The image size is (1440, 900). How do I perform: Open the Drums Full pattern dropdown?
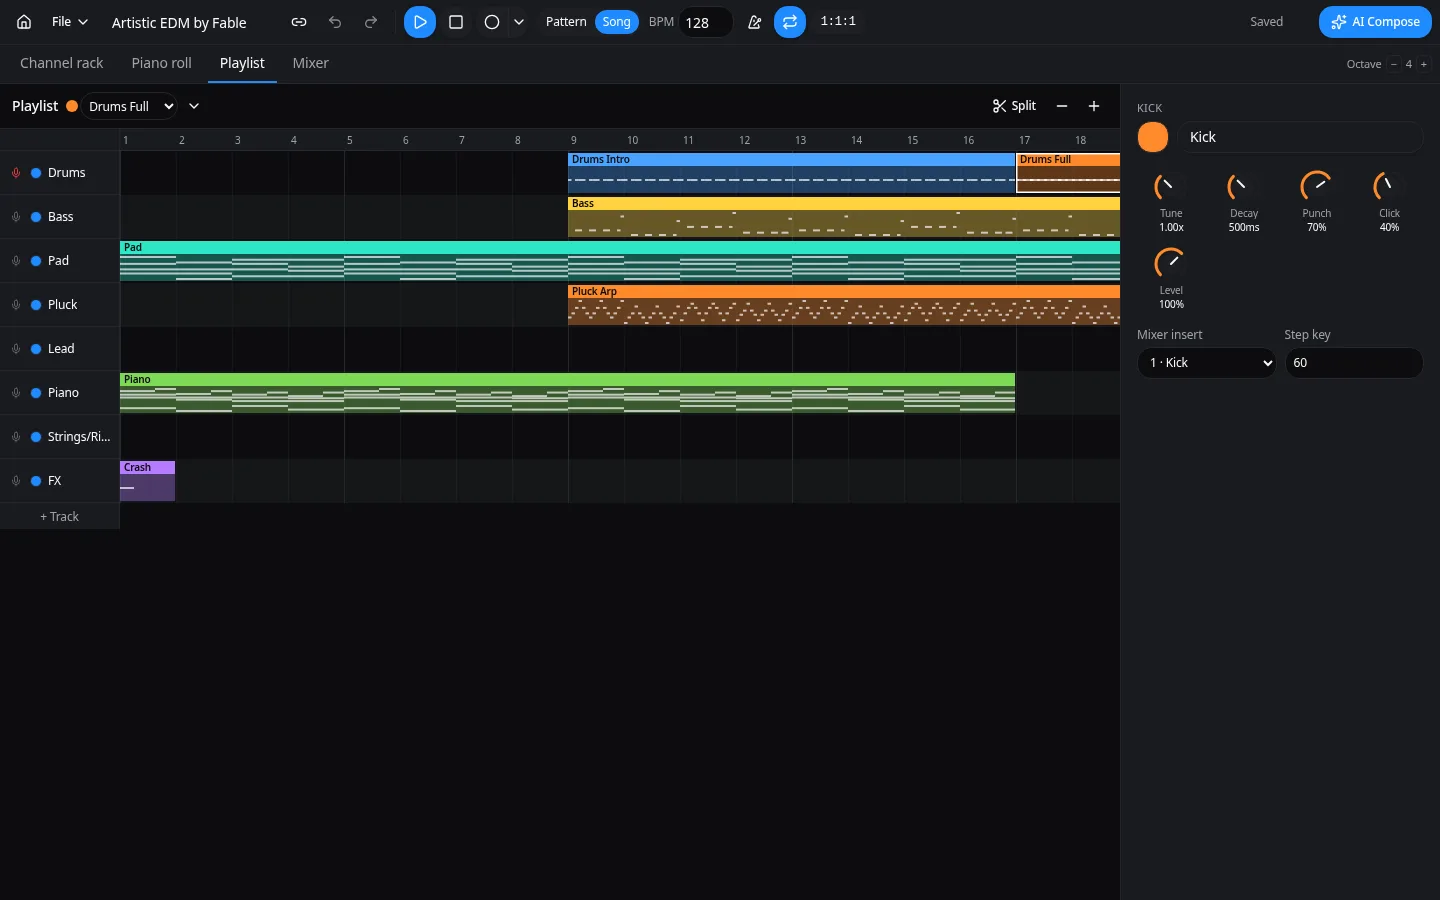pos(130,106)
